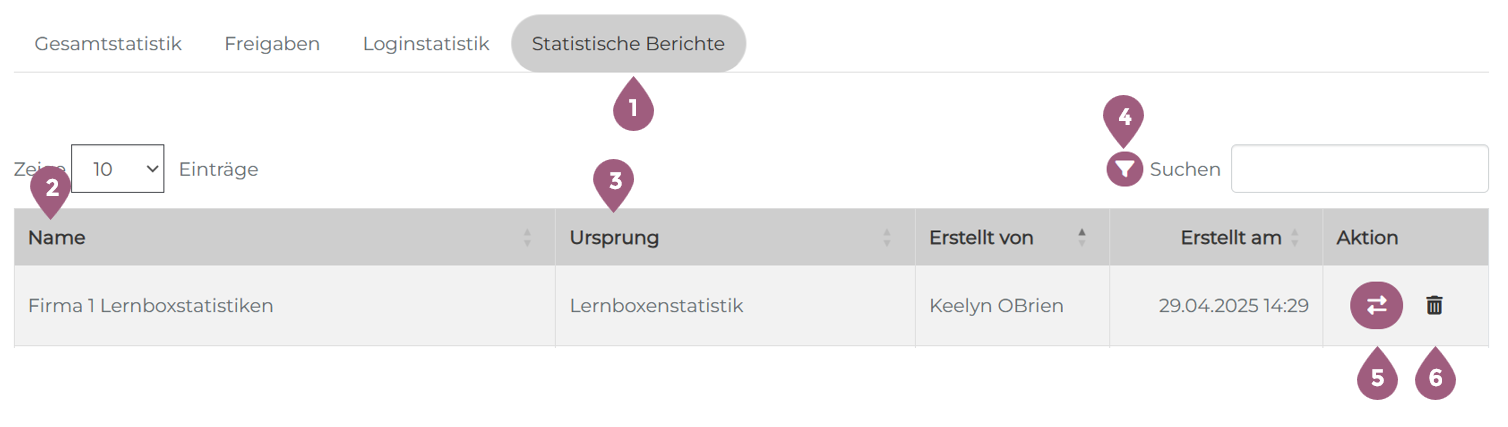Click the funnel filter icon beside Suchen
The height and width of the screenshot is (427, 1508).
[x=1125, y=170]
